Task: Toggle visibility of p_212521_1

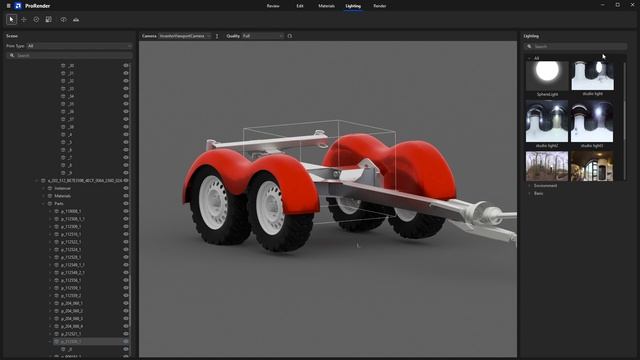Action: (x=126, y=334)
